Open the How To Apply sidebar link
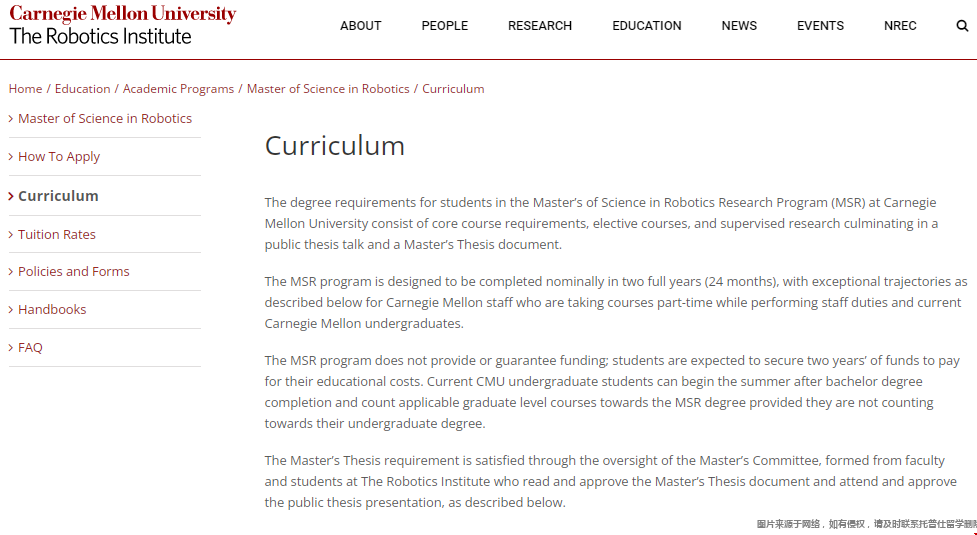 59,156
